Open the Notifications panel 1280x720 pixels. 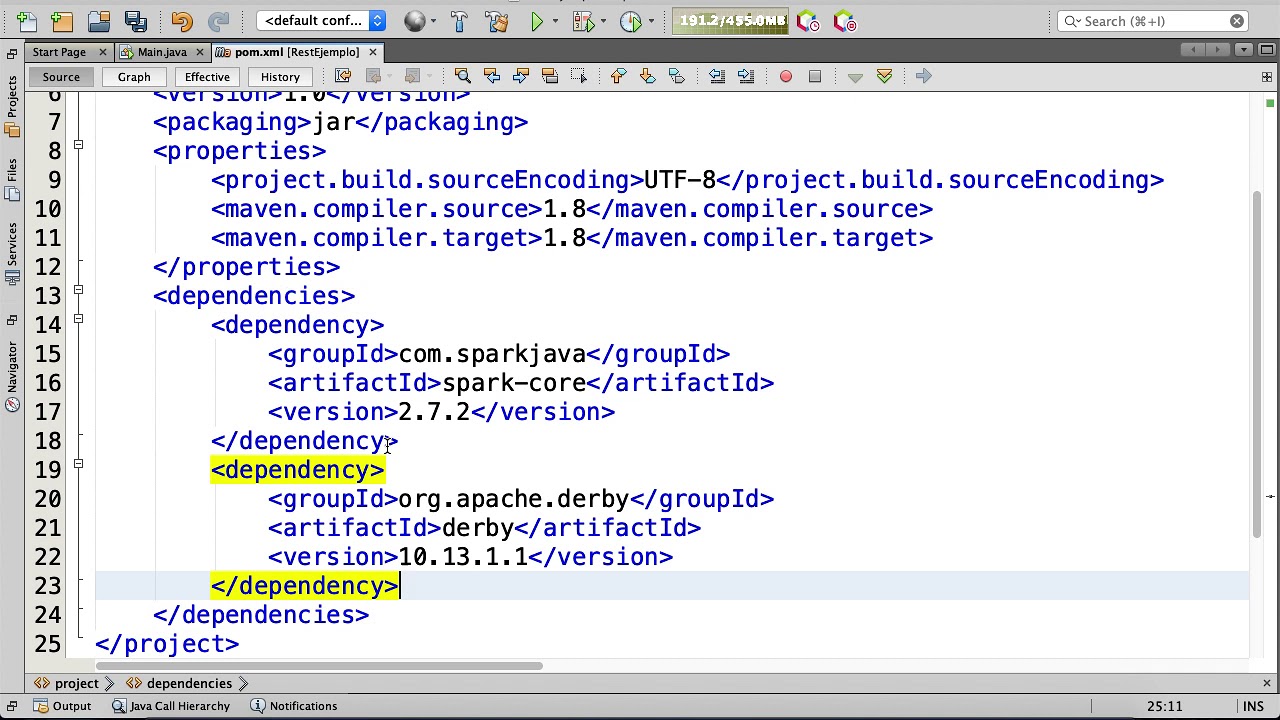click(x=294, y=706)
